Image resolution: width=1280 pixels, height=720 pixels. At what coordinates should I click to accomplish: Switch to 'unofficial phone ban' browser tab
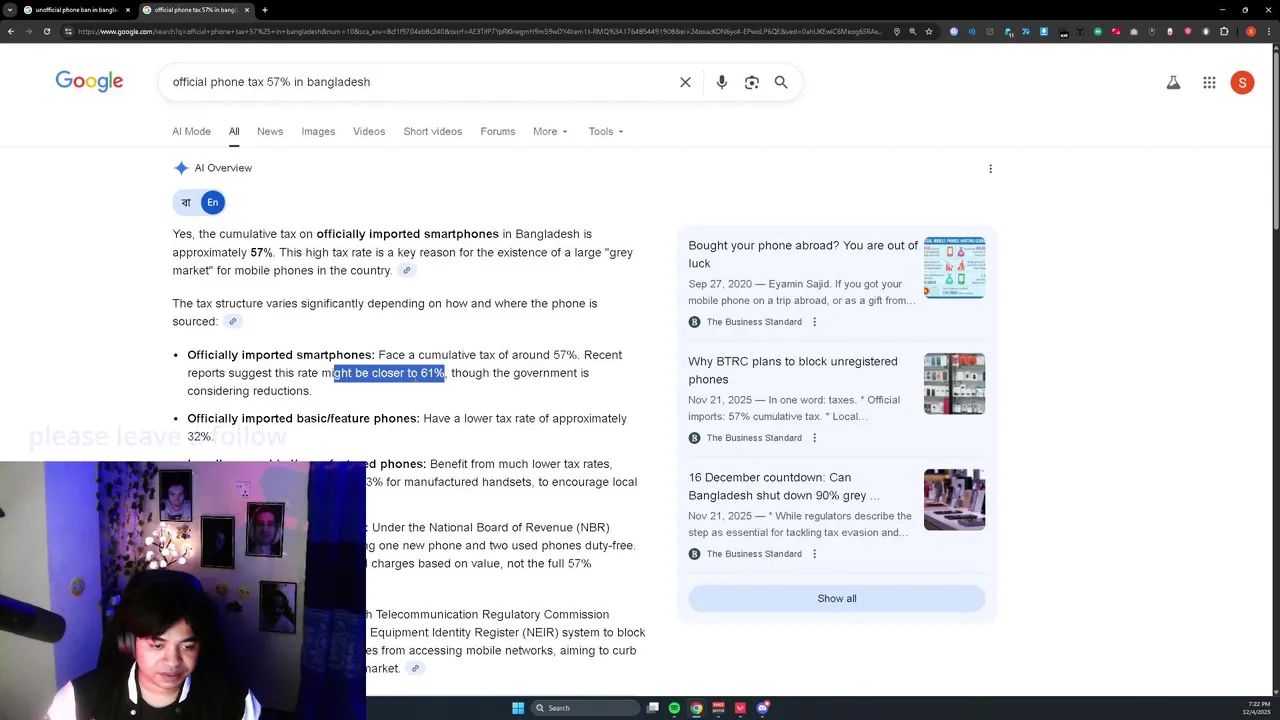tap(76, 10)
